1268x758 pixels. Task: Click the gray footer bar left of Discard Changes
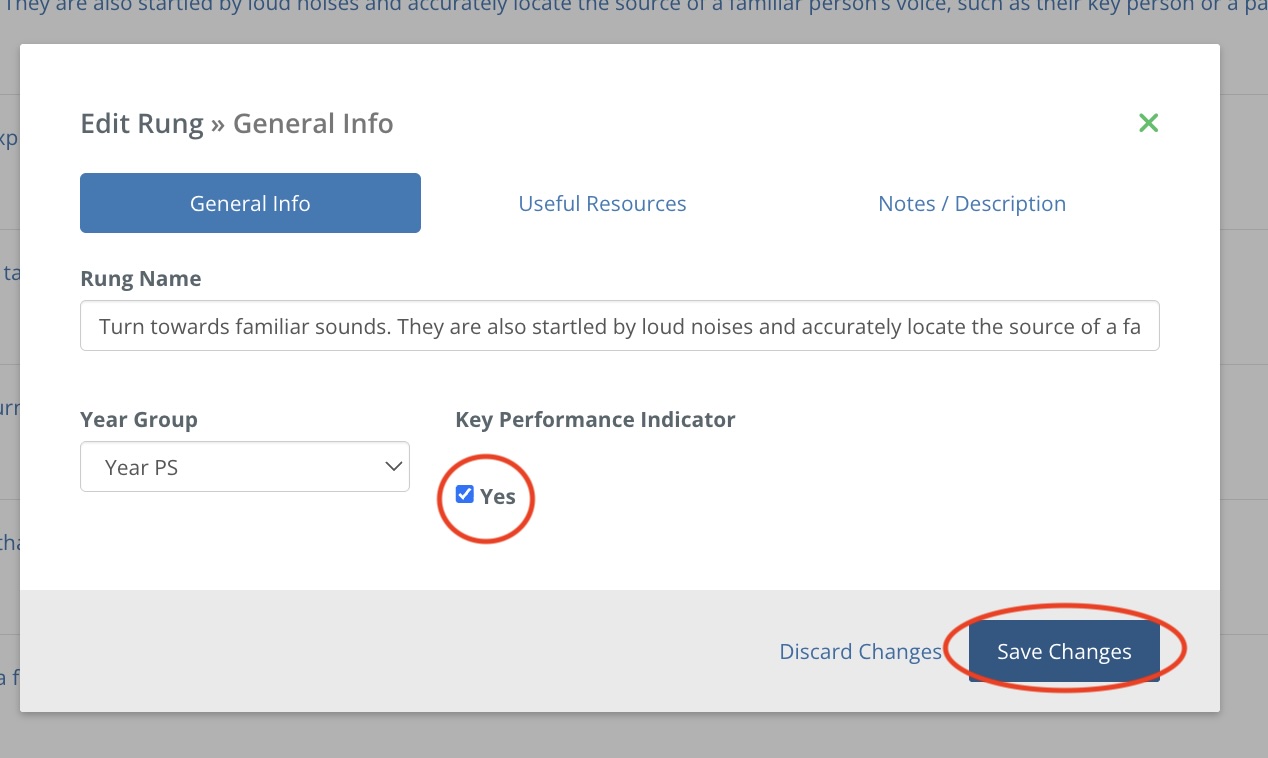point(400,651)
